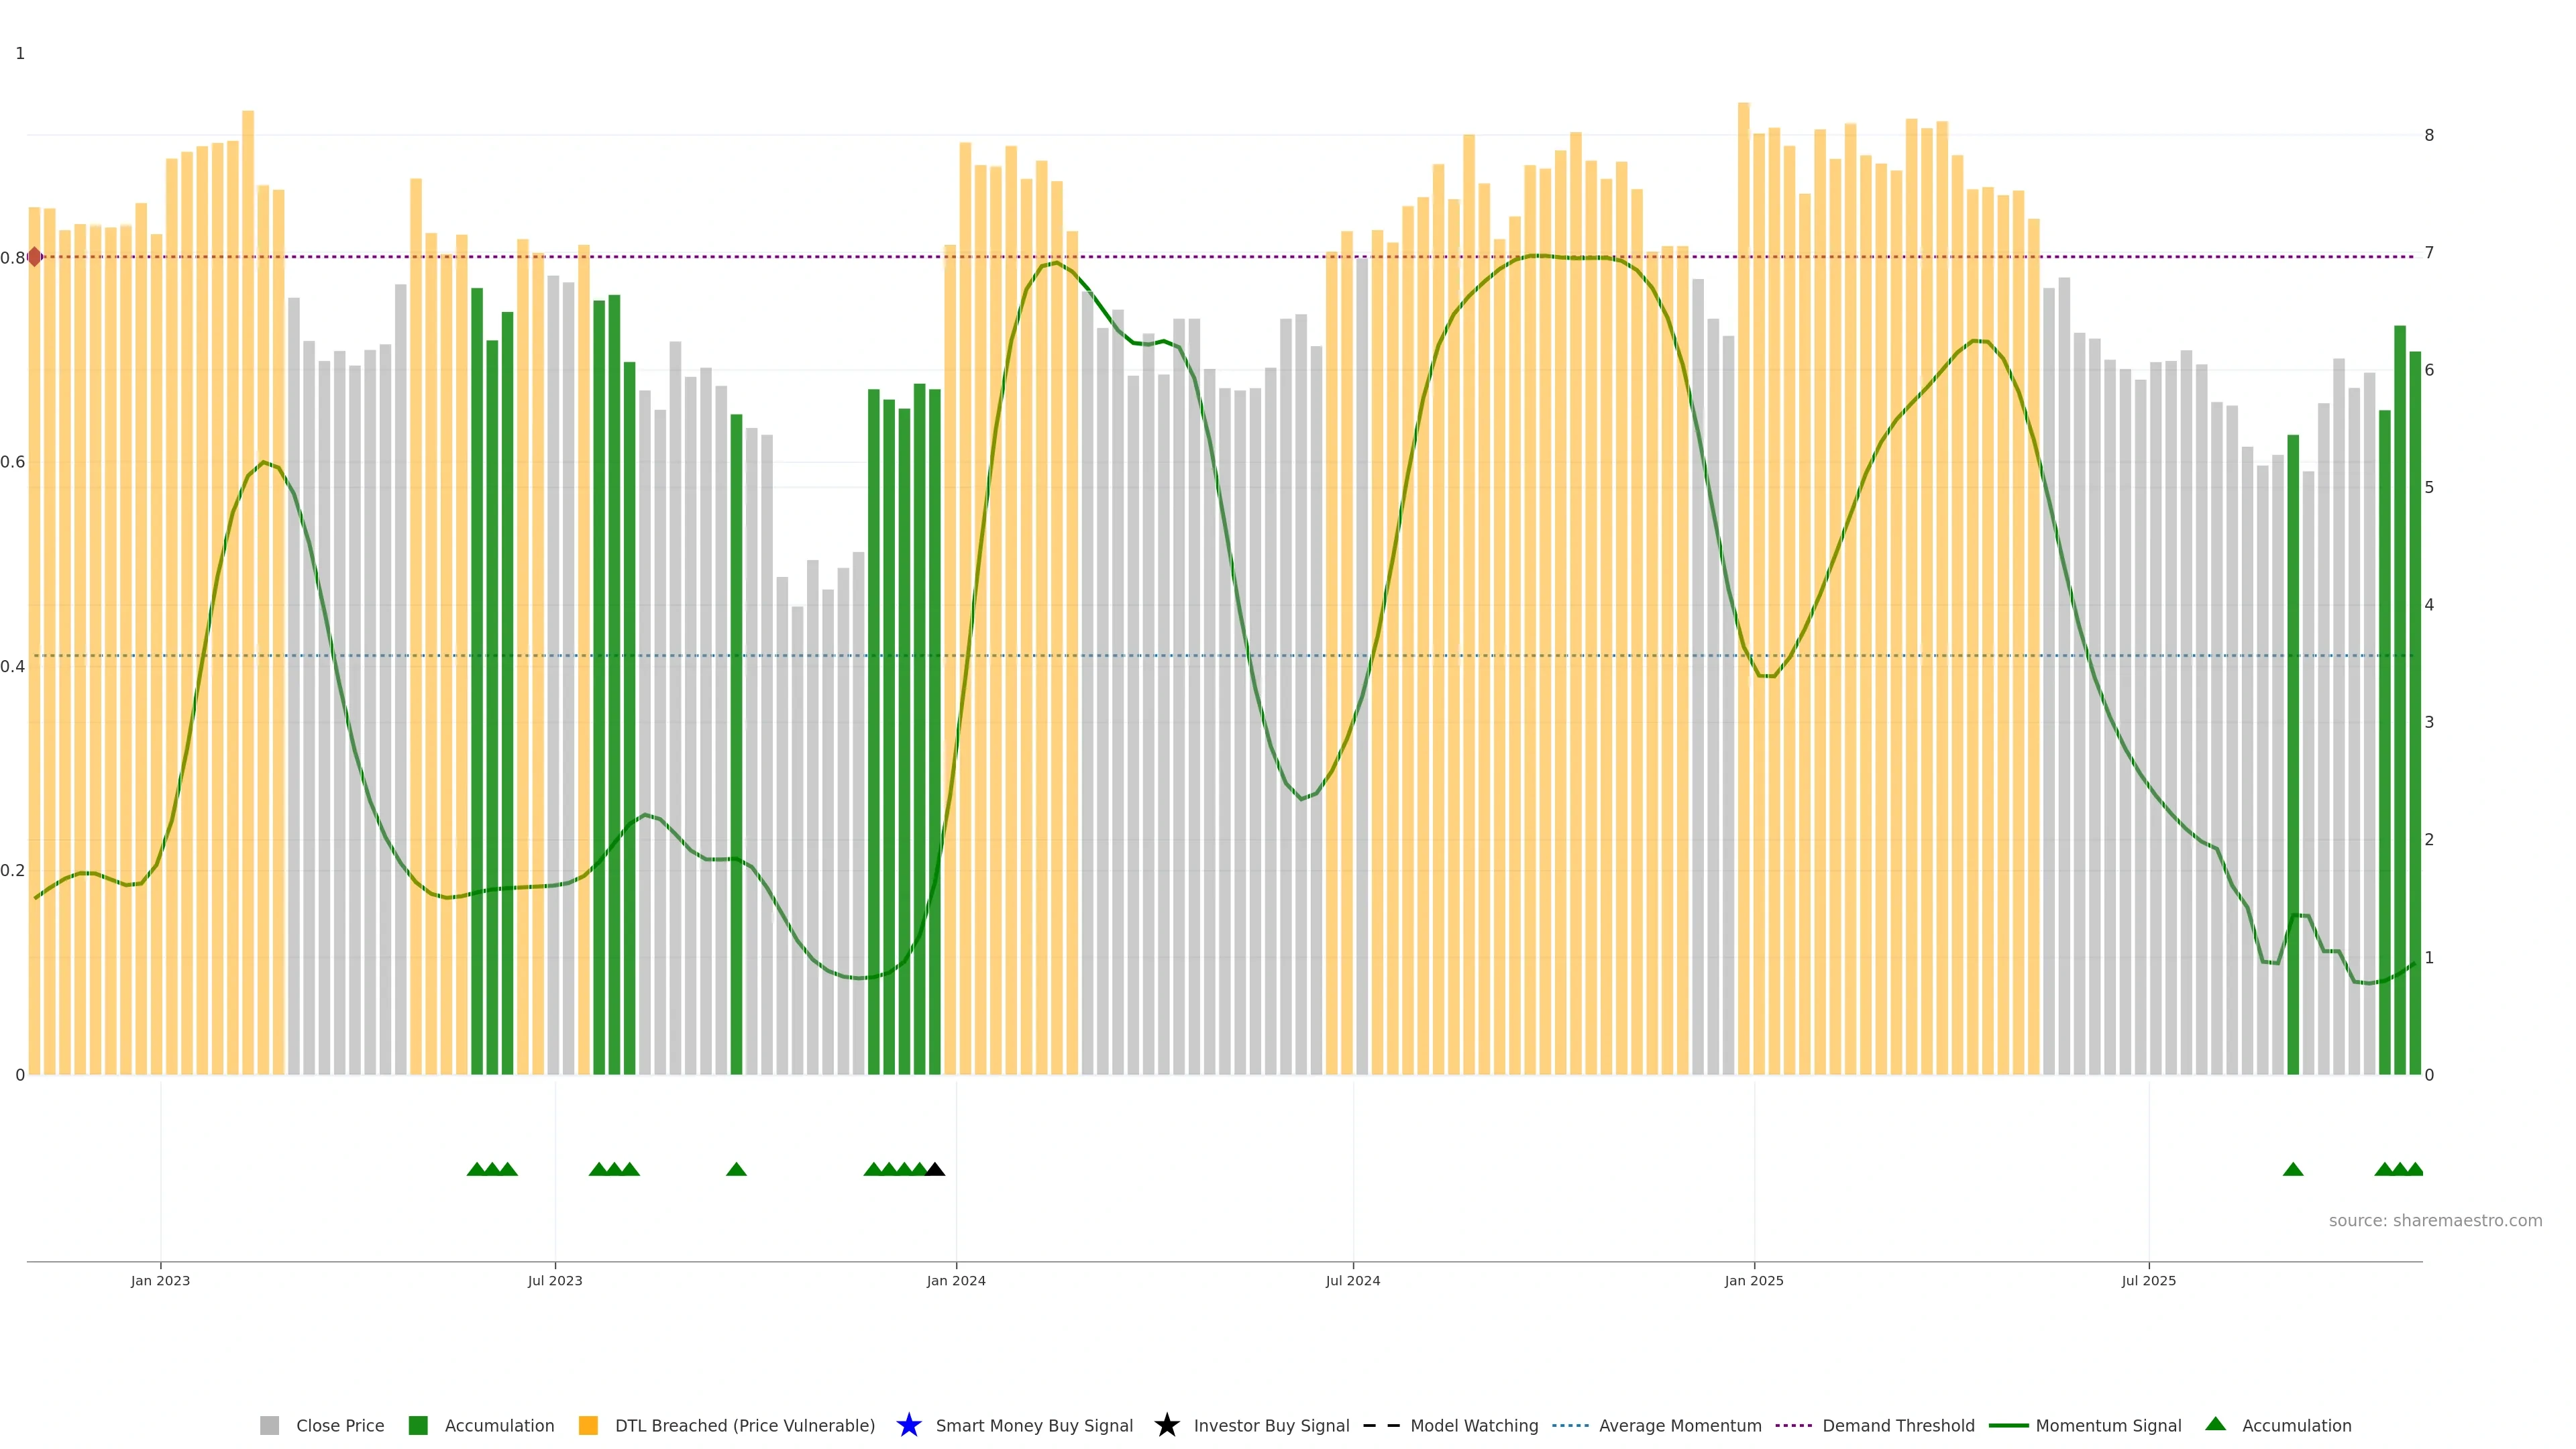Click the Jan 2023 axis label
Image resolution: width=2576 pixels, height=1449 pixels.
(160, 1280)
